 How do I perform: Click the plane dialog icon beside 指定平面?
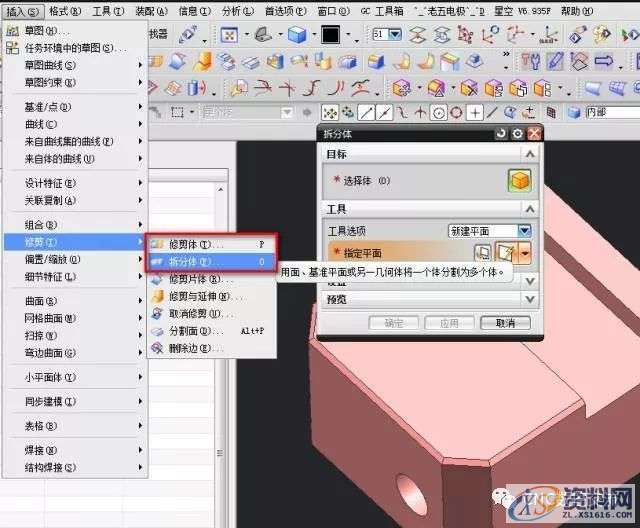[x=482, y=253]
